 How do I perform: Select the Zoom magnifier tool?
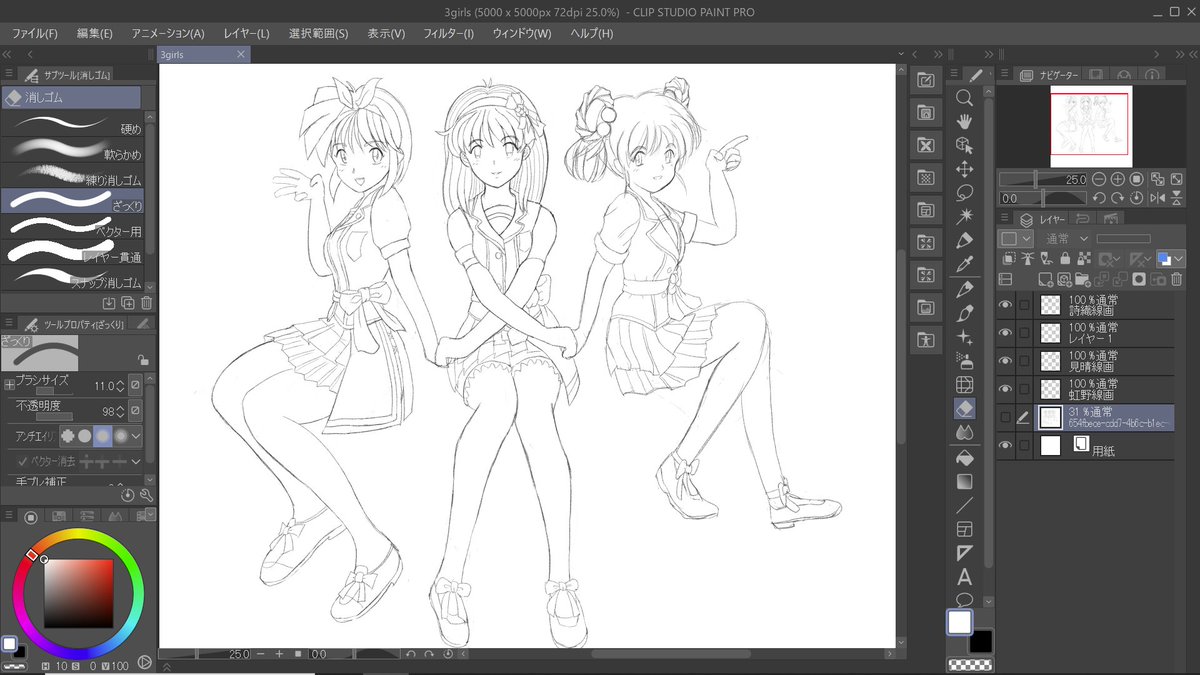965,97
